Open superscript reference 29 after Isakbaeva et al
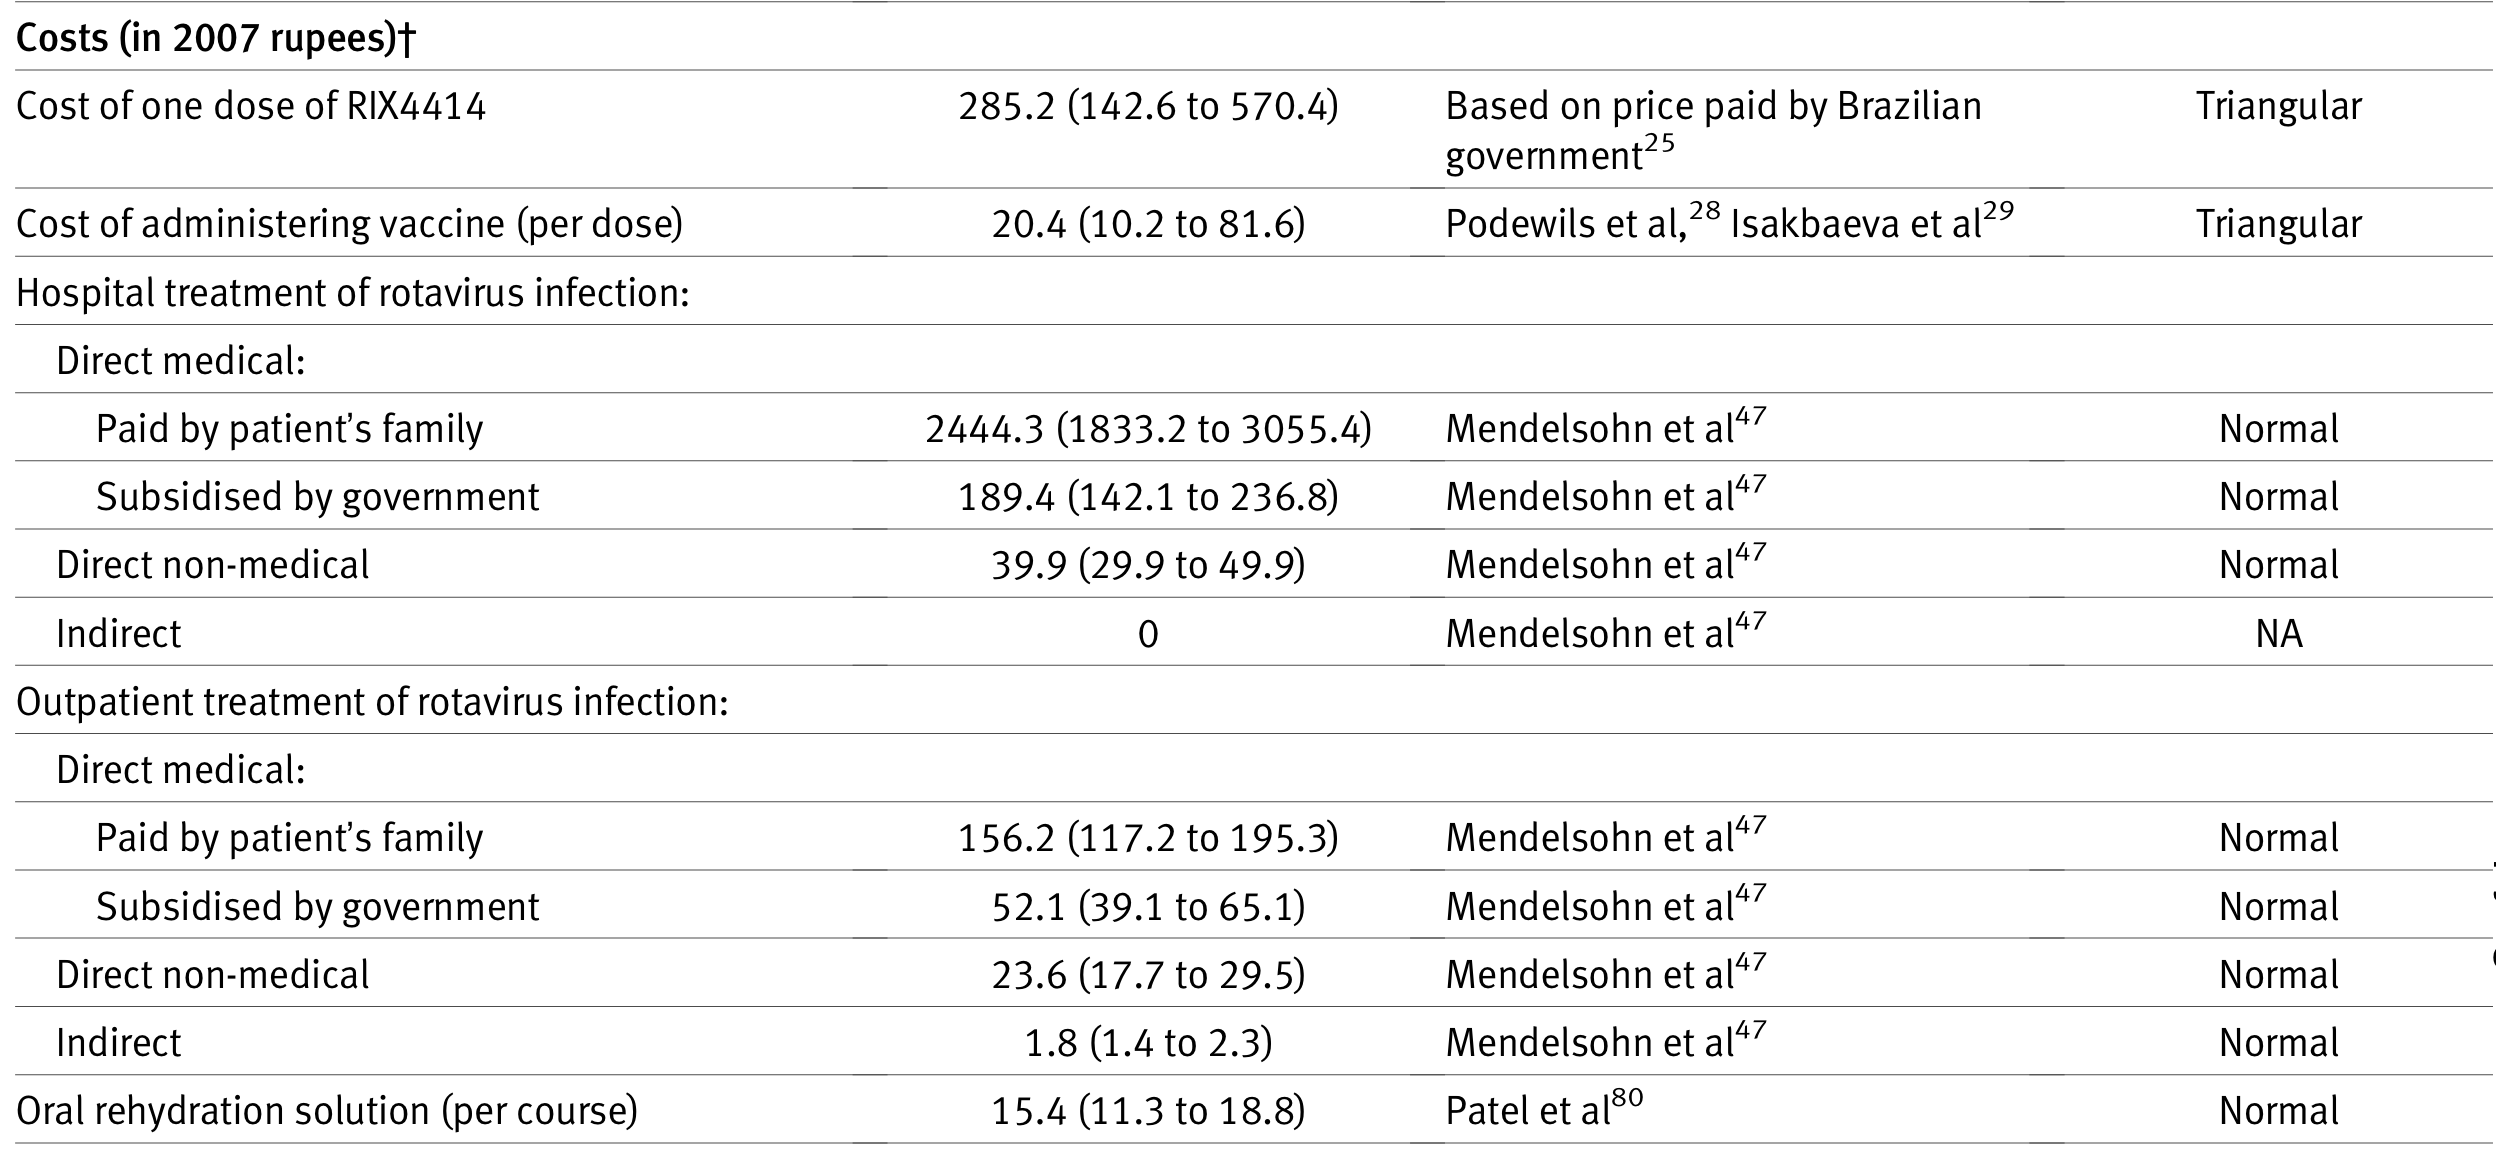 (x=1998, y=212)
